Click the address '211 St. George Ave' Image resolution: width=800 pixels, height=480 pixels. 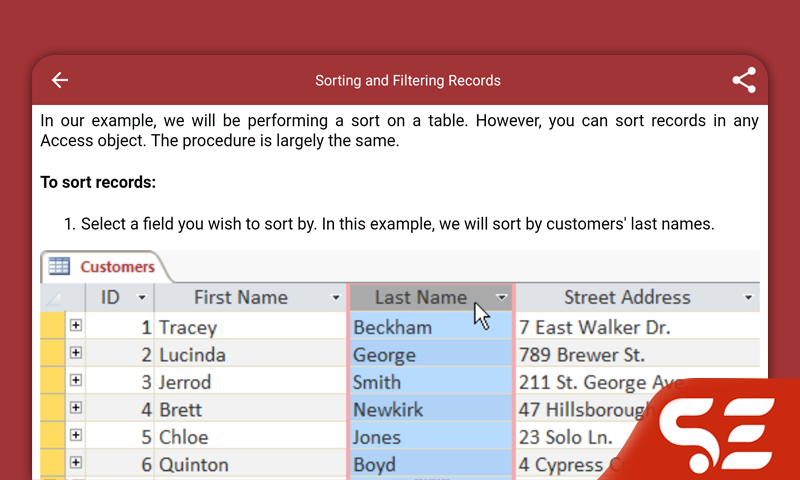601,383
